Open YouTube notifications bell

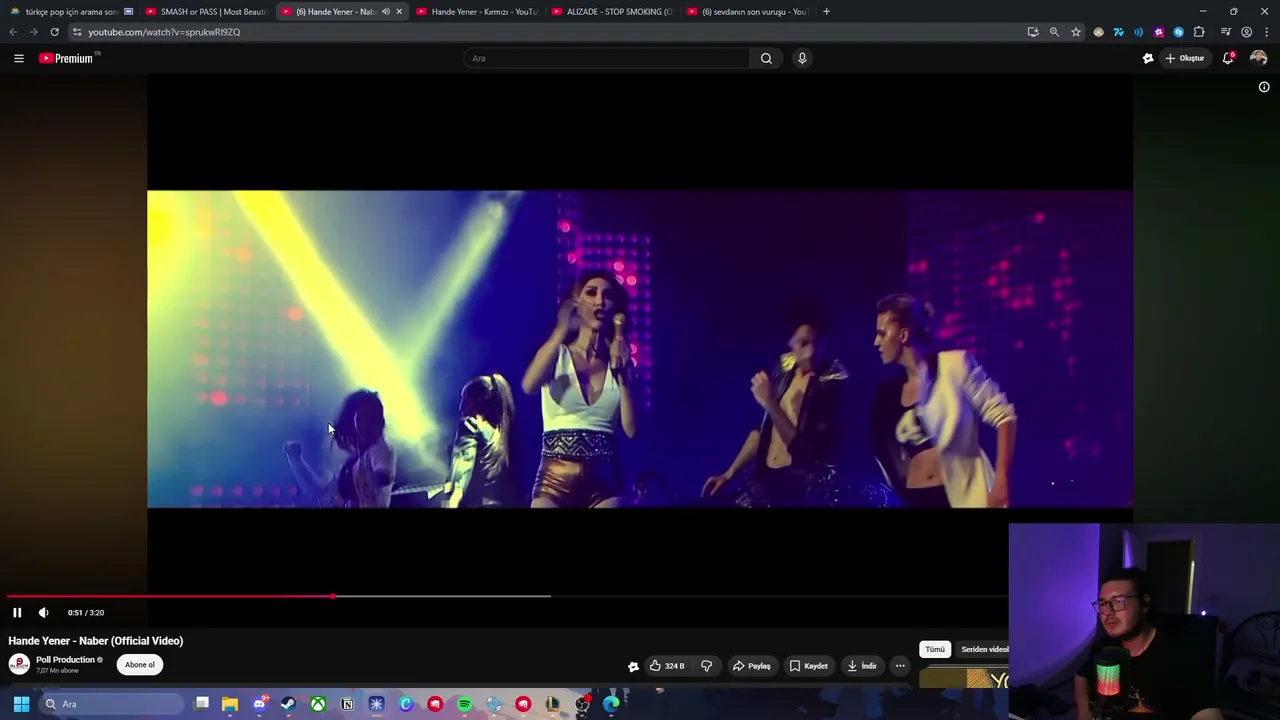click(1228, 58)
